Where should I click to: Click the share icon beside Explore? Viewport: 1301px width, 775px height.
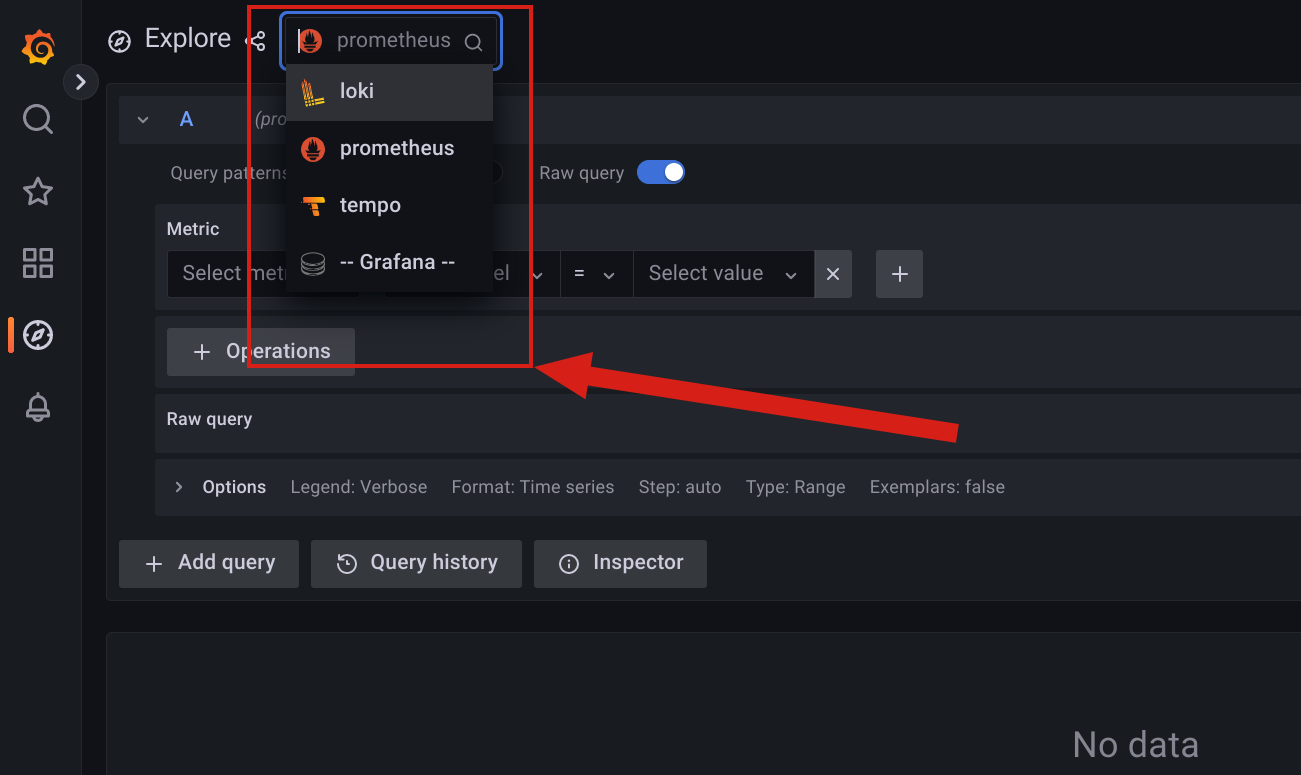257,41
